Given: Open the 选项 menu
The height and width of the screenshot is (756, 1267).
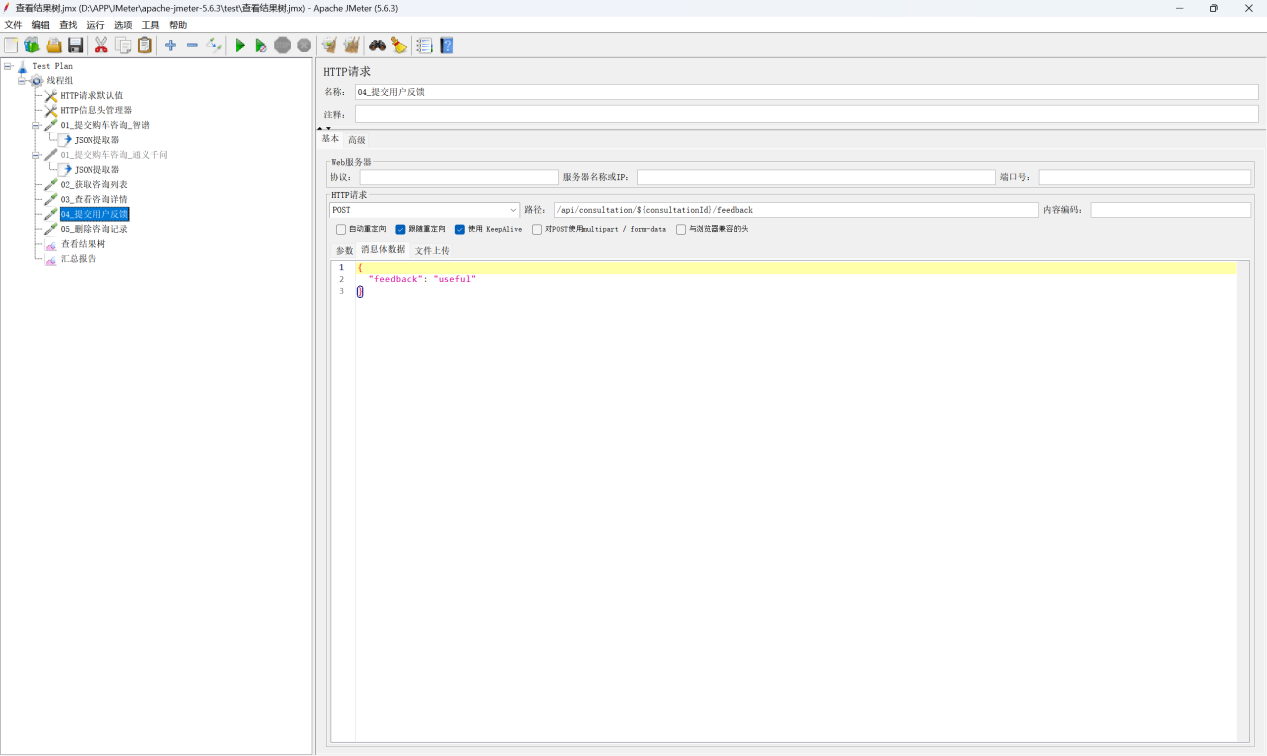Looking at the screenshot, I should (x=123, y=25).
